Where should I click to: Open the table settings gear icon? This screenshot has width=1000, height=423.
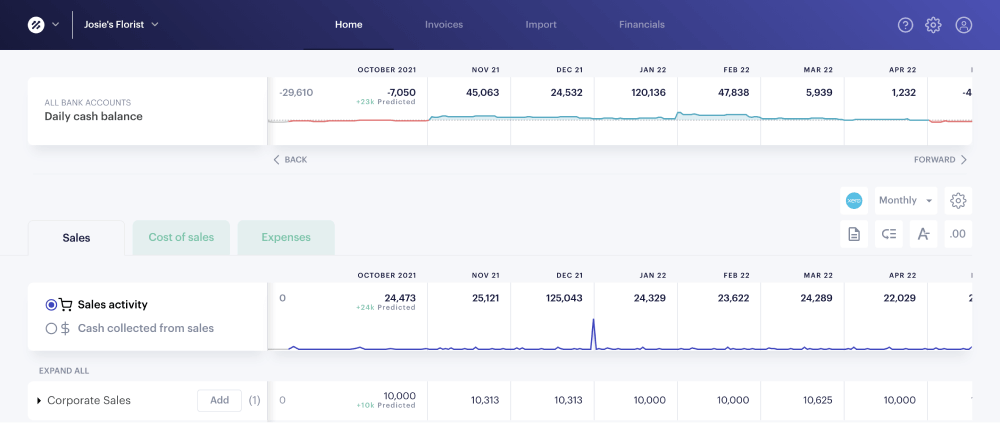(958, 200)
